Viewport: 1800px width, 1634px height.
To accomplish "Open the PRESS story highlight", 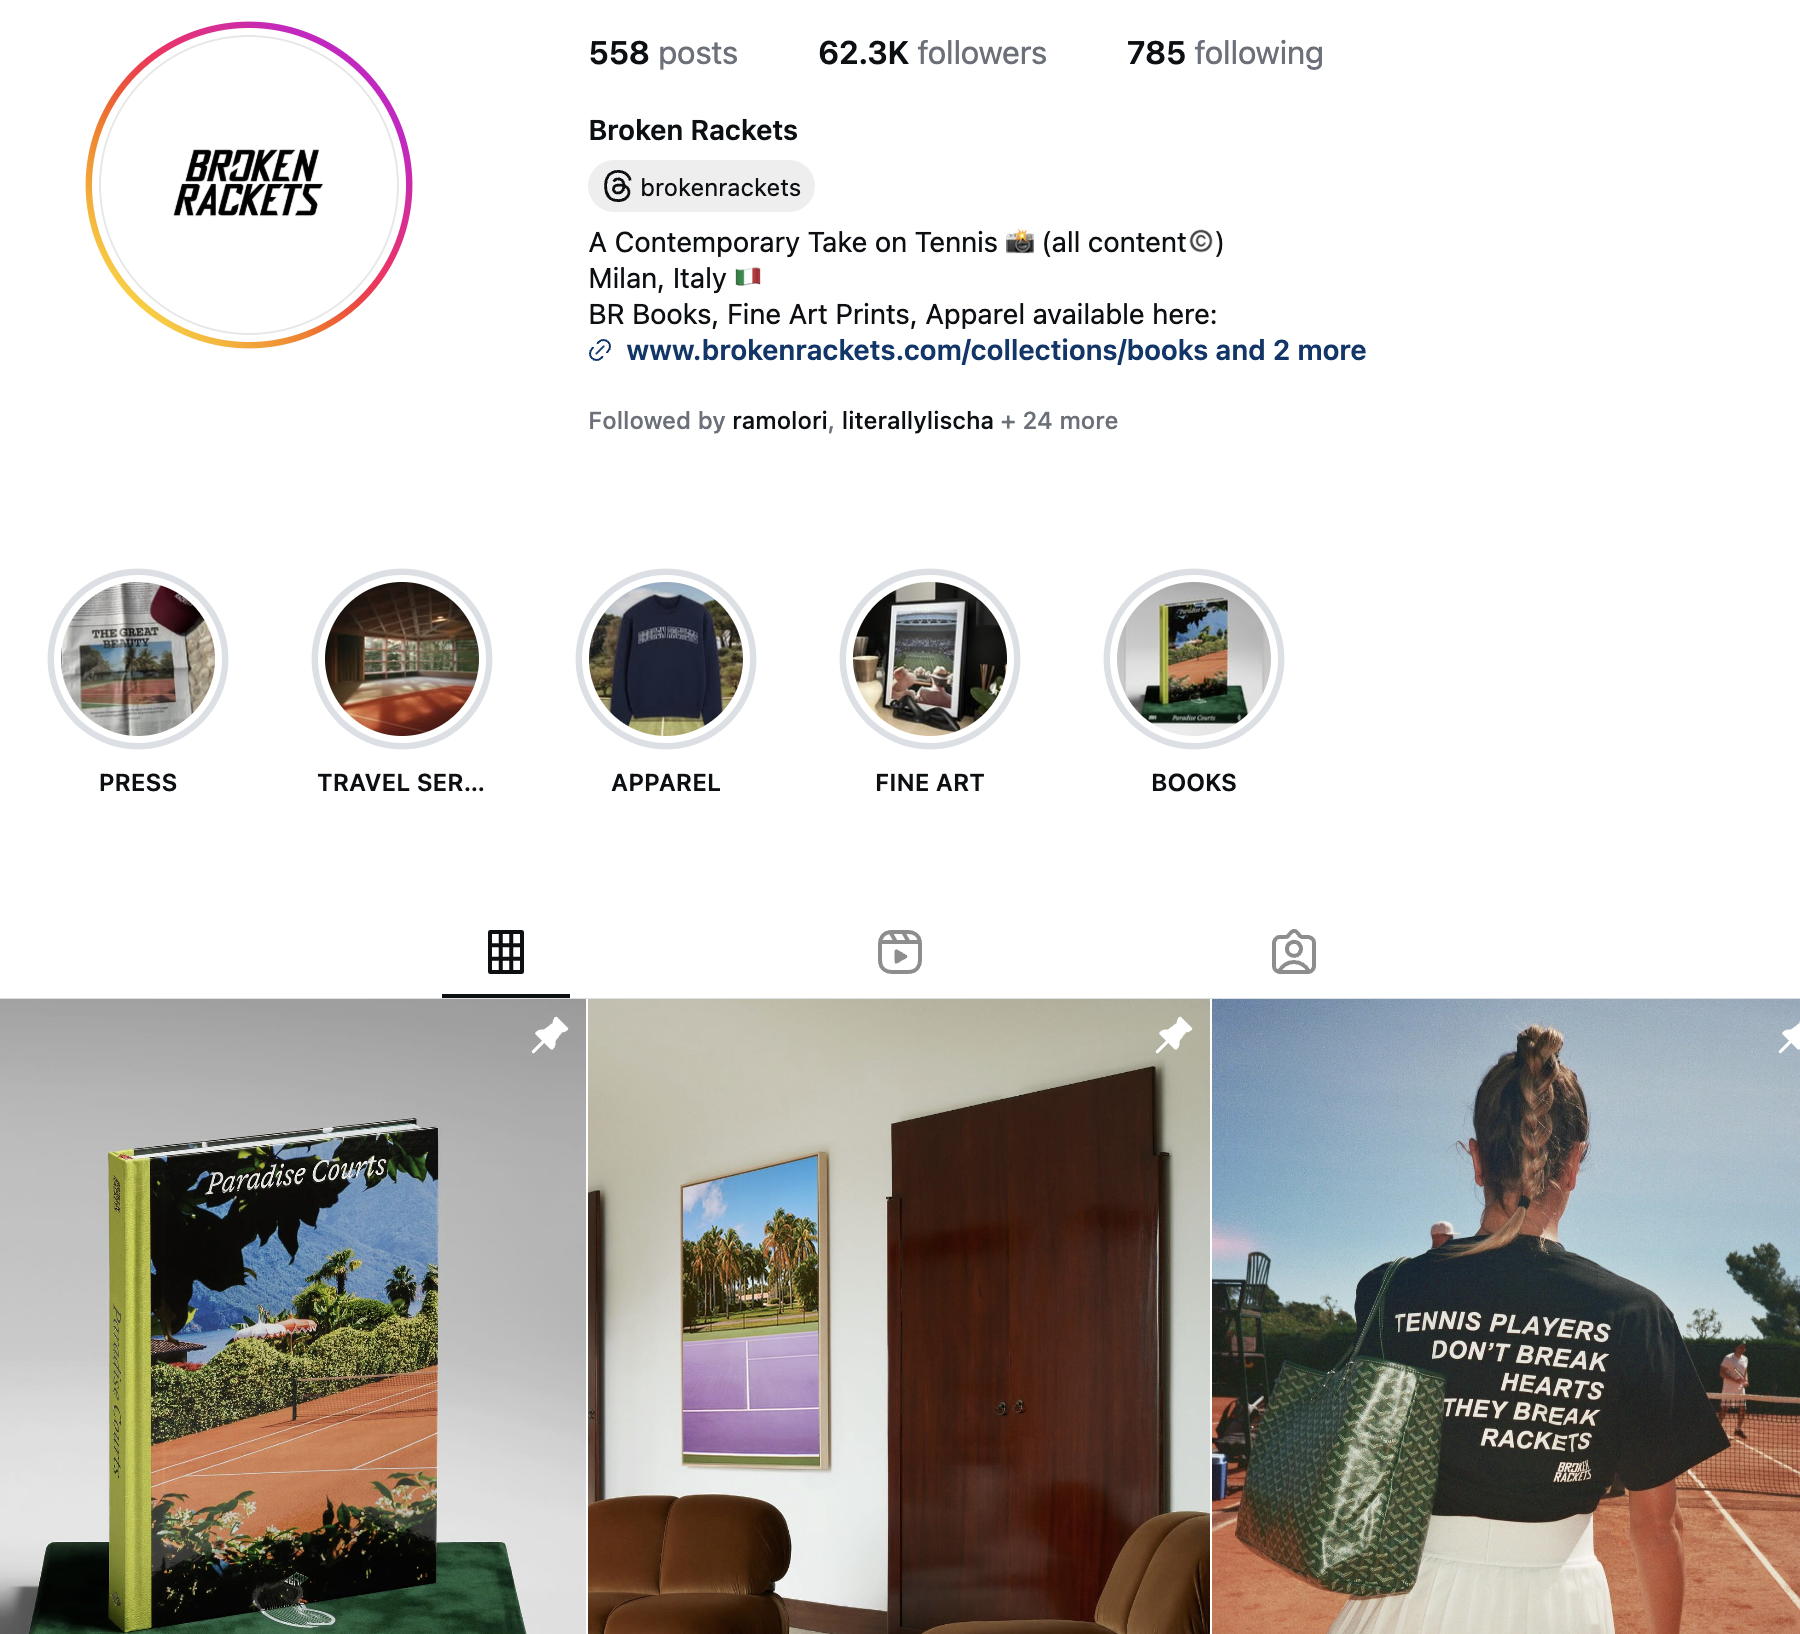I will coord(138,659).
